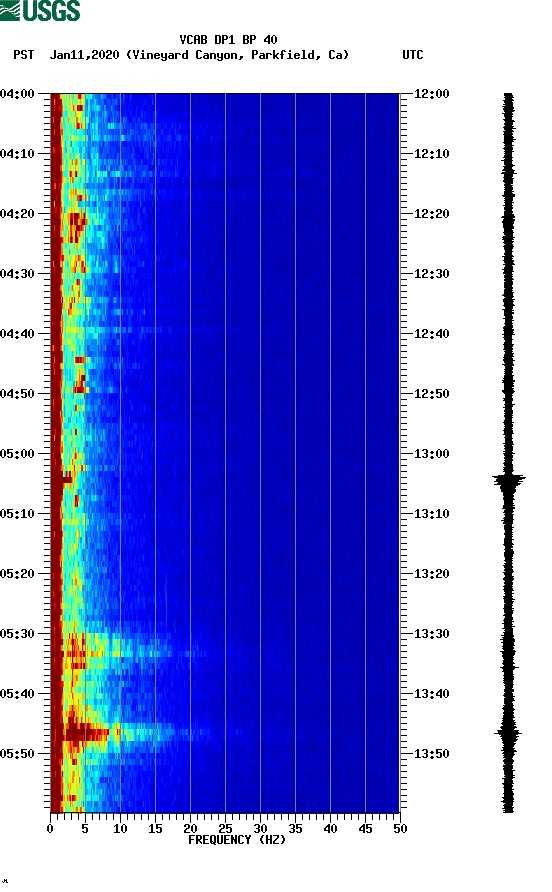The height and width of the screenshot is (892, 552).
Task: Click the 13:30 UTC time label
Action: click(431, 634)
